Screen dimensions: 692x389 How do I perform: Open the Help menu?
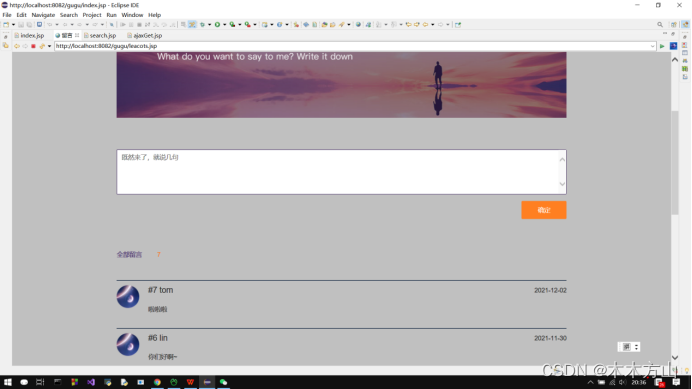pyautogui.click(x=154, y=15)
